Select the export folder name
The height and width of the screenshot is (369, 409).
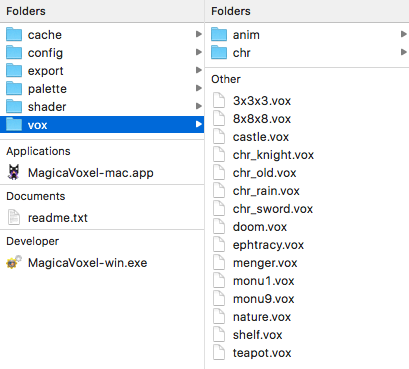pyautogui.click(x=46, y=71)
